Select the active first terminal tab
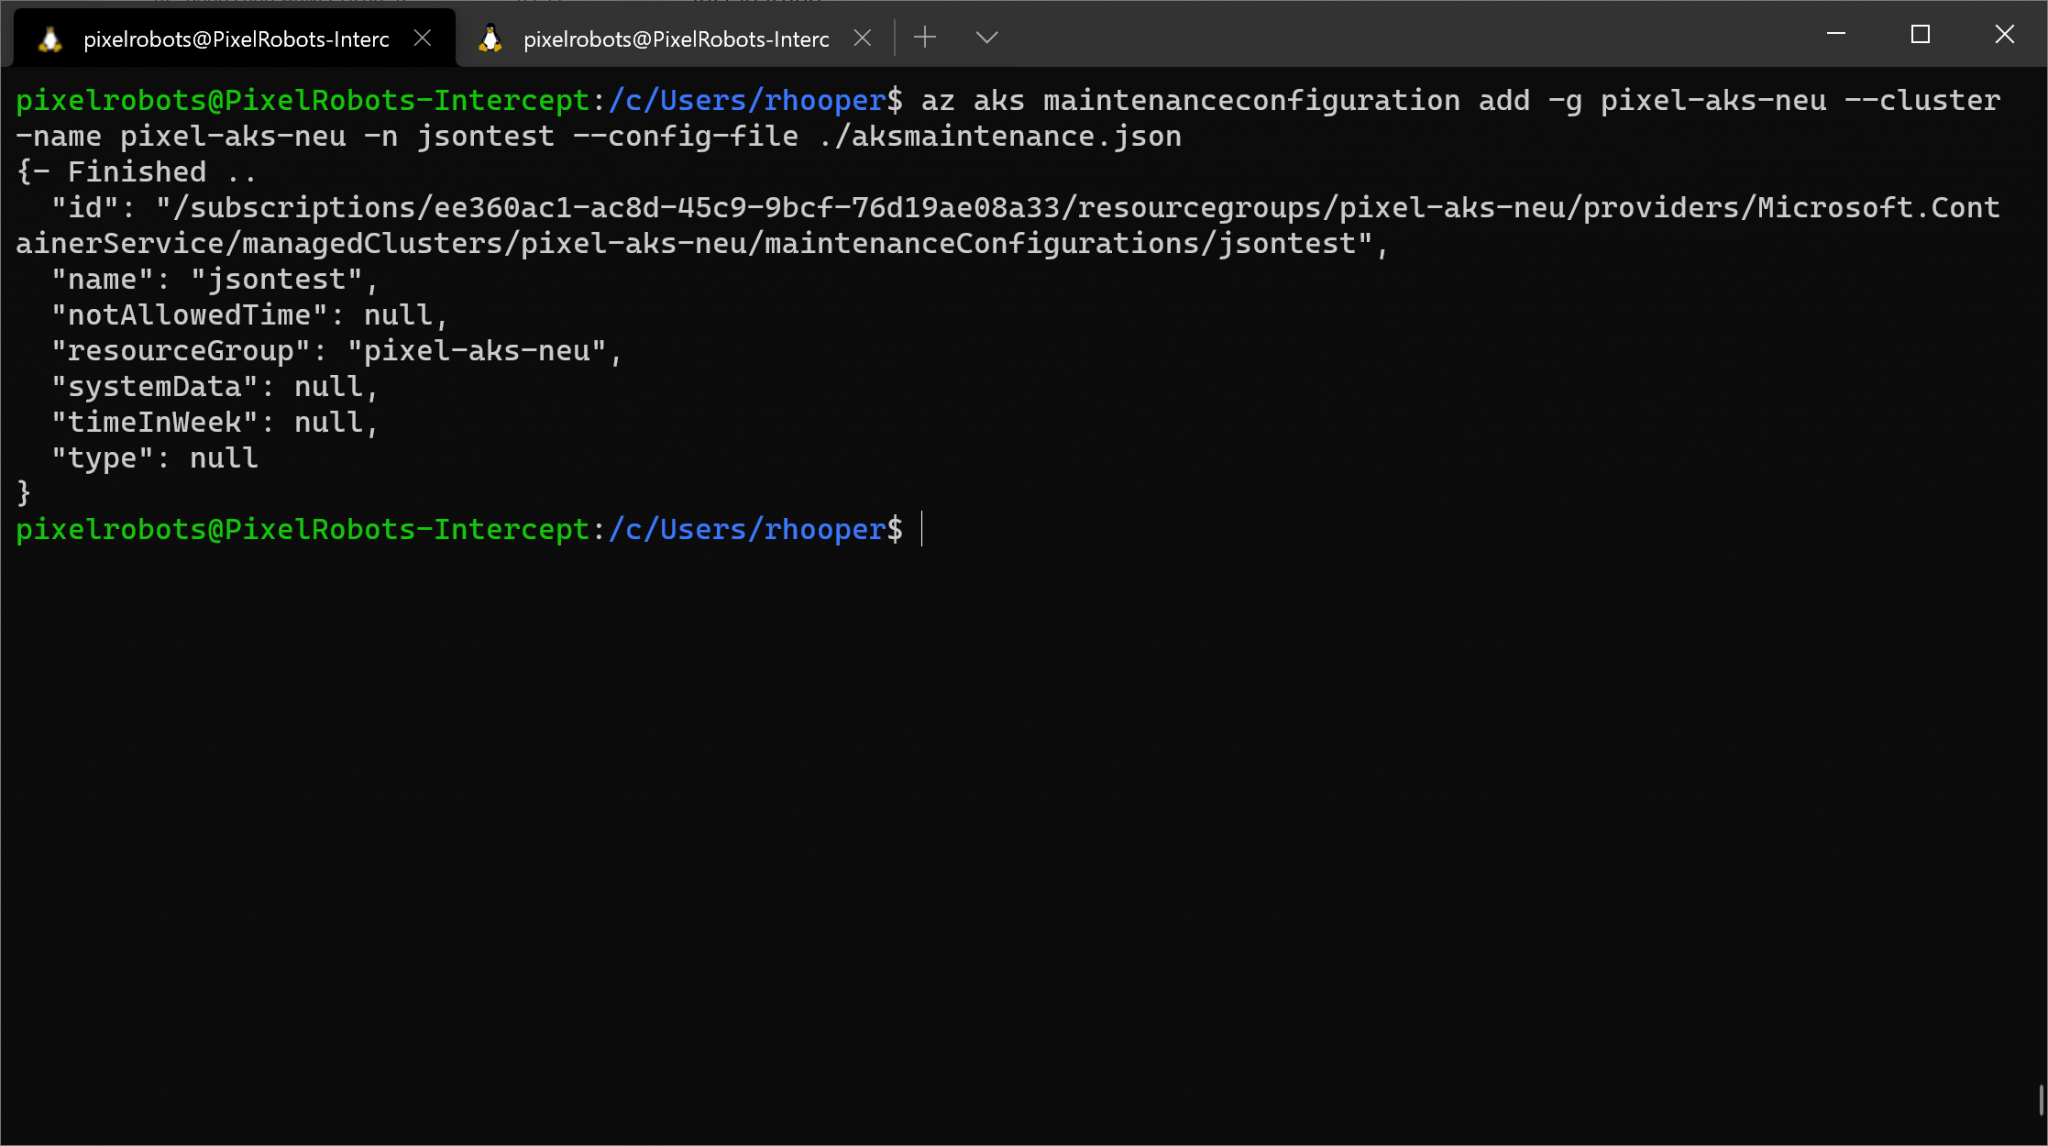Viewport: 2048px width, 1146px height. 230,37
